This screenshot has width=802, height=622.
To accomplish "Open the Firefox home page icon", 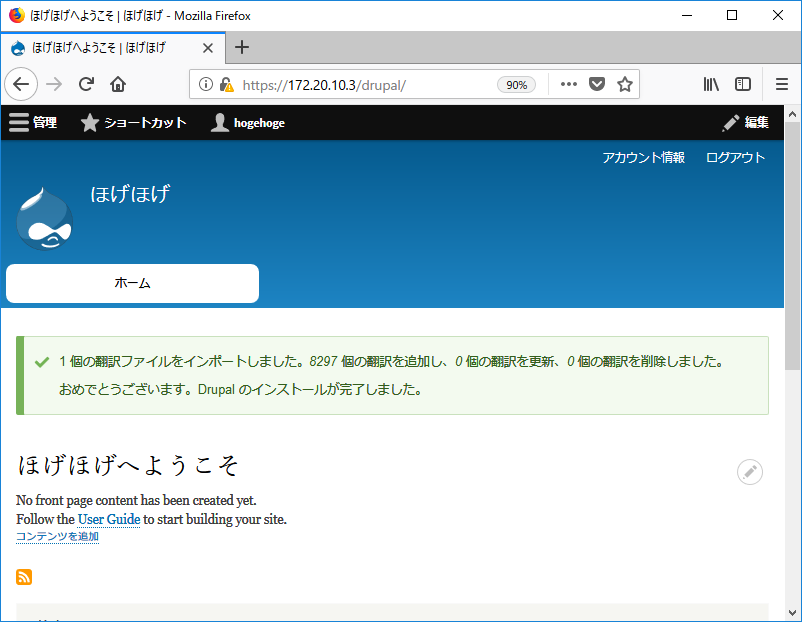I will (x=118, y=84).
